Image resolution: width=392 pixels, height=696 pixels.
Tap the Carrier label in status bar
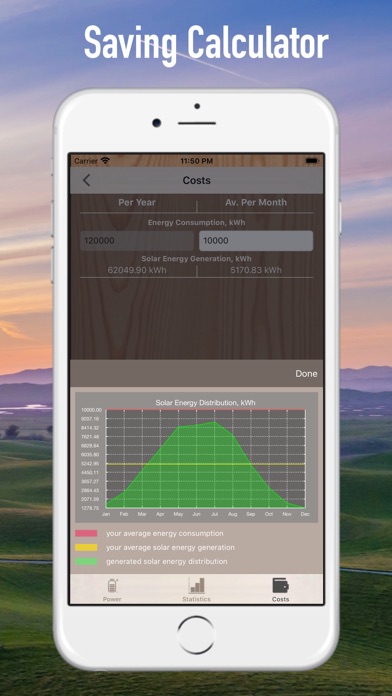tap(86, 161)
